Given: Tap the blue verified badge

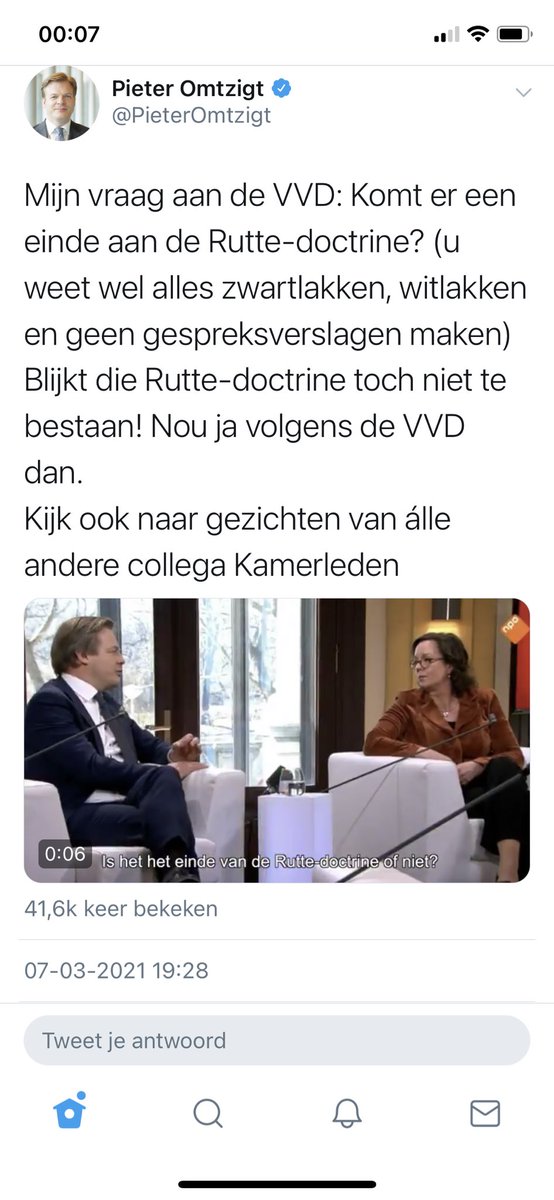Looking at the screenshot, I should tap(282, 89).
